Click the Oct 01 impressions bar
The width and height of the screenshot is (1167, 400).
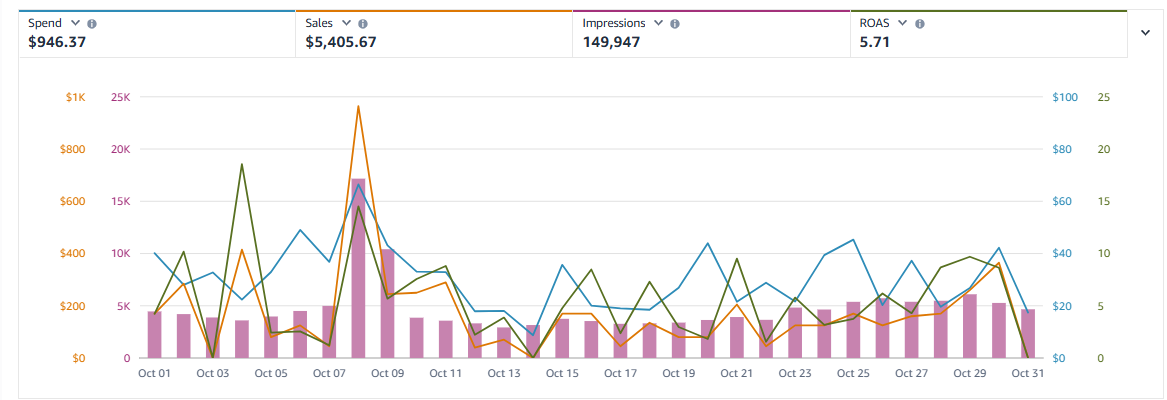click(x=154, y=334)
